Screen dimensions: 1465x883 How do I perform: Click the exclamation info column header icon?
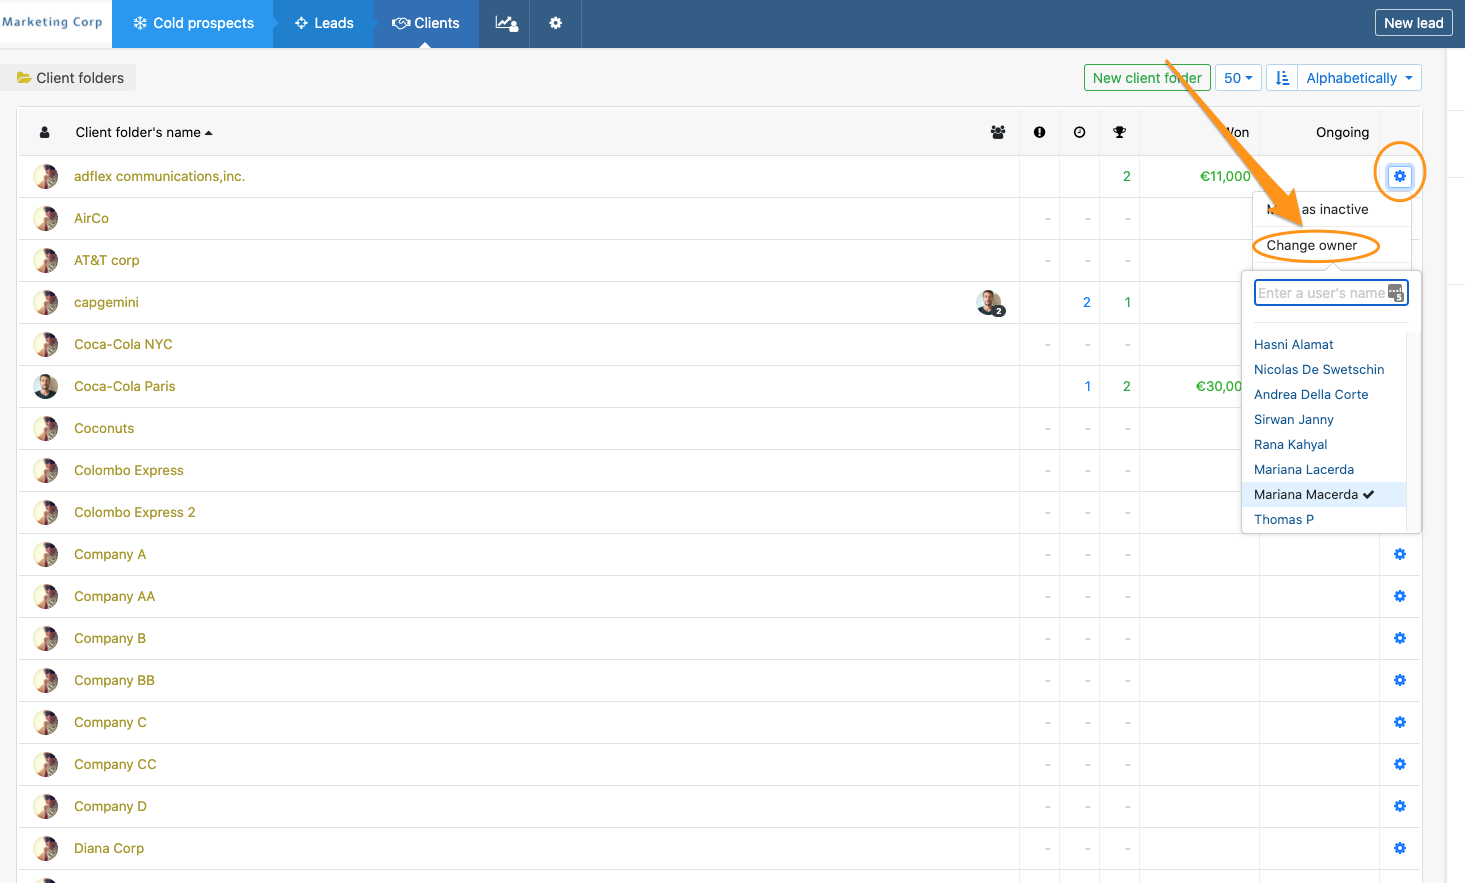(x=1039, y=131)
